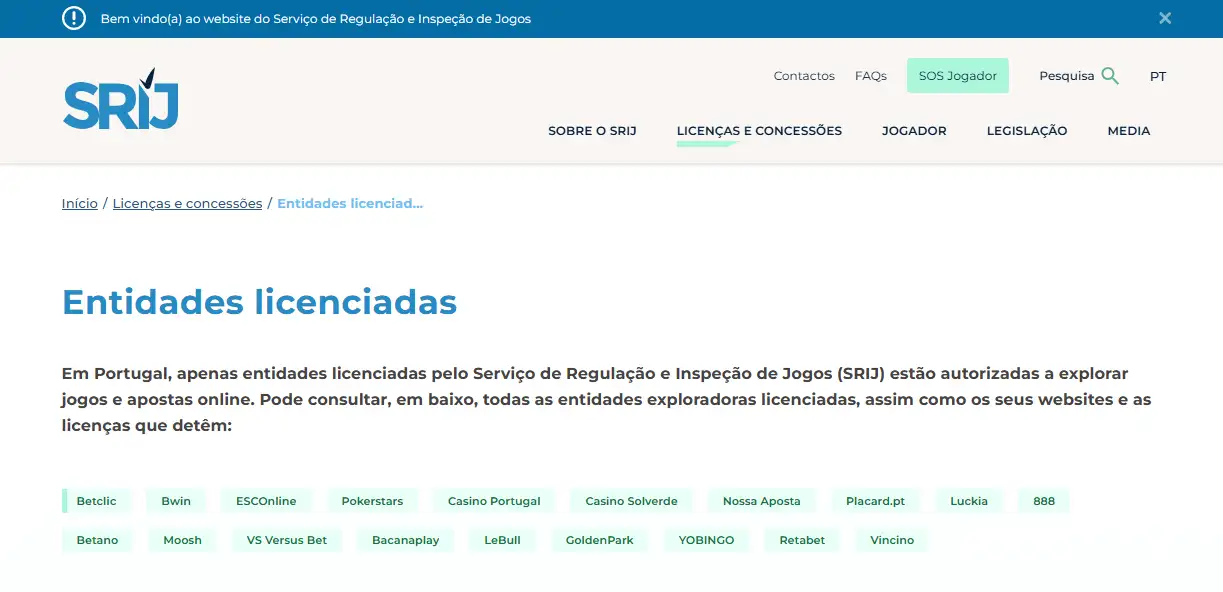The image size is (1223, 592).
Task: Go to Início breadcrumb link
Action: click(80, 204)
